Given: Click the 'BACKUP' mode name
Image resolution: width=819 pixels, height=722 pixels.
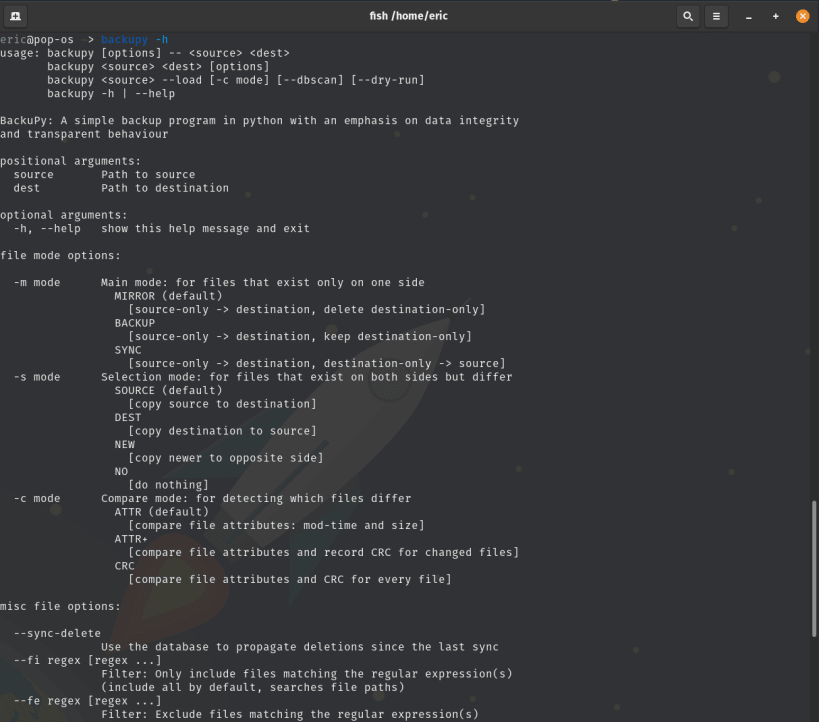Looking at the screenshot, I should coord(135,323).
